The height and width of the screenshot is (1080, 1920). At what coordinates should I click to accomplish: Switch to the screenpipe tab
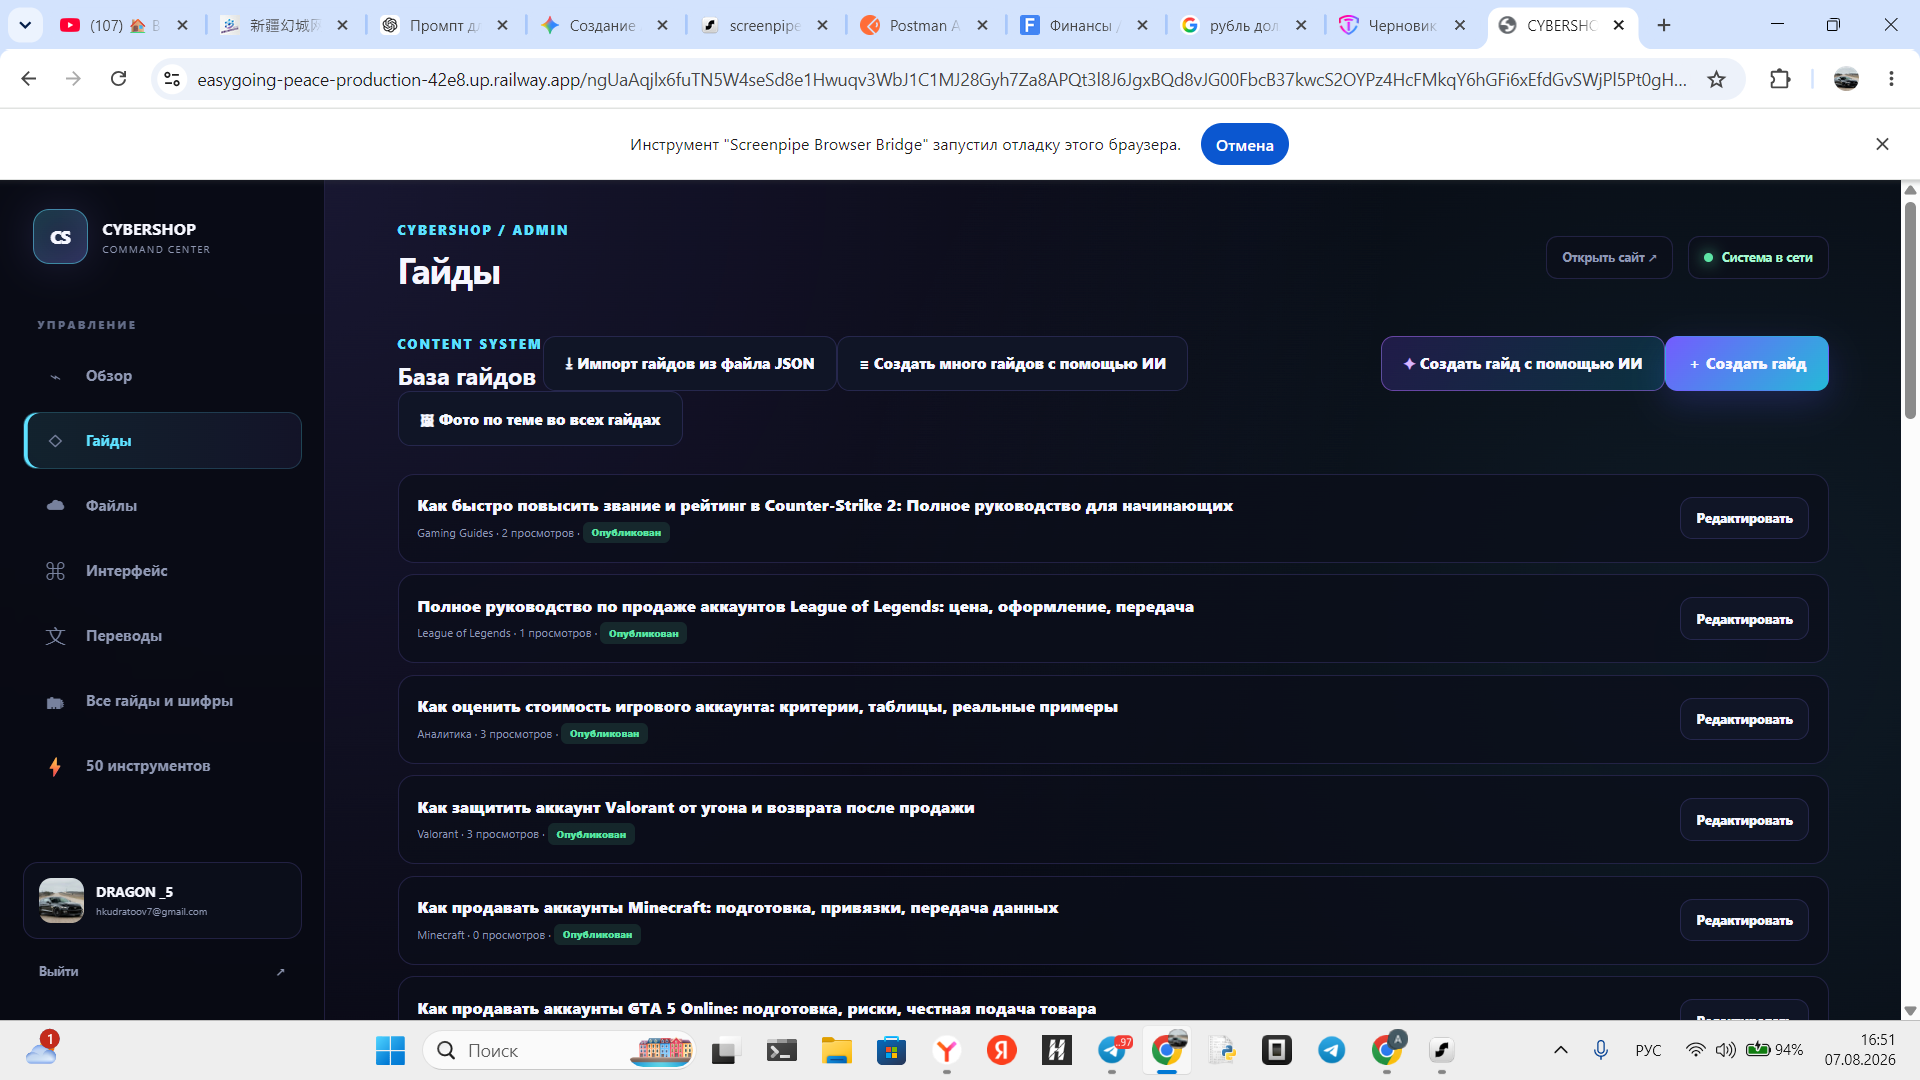coord(764,25)
